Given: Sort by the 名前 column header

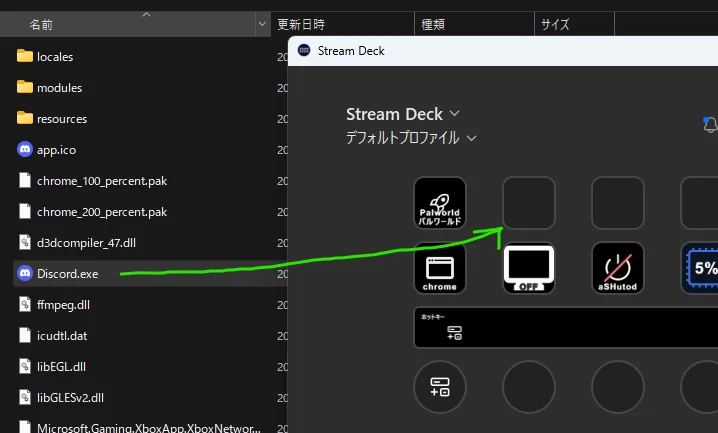Looking at the screenshot, I should click(128, 24).
